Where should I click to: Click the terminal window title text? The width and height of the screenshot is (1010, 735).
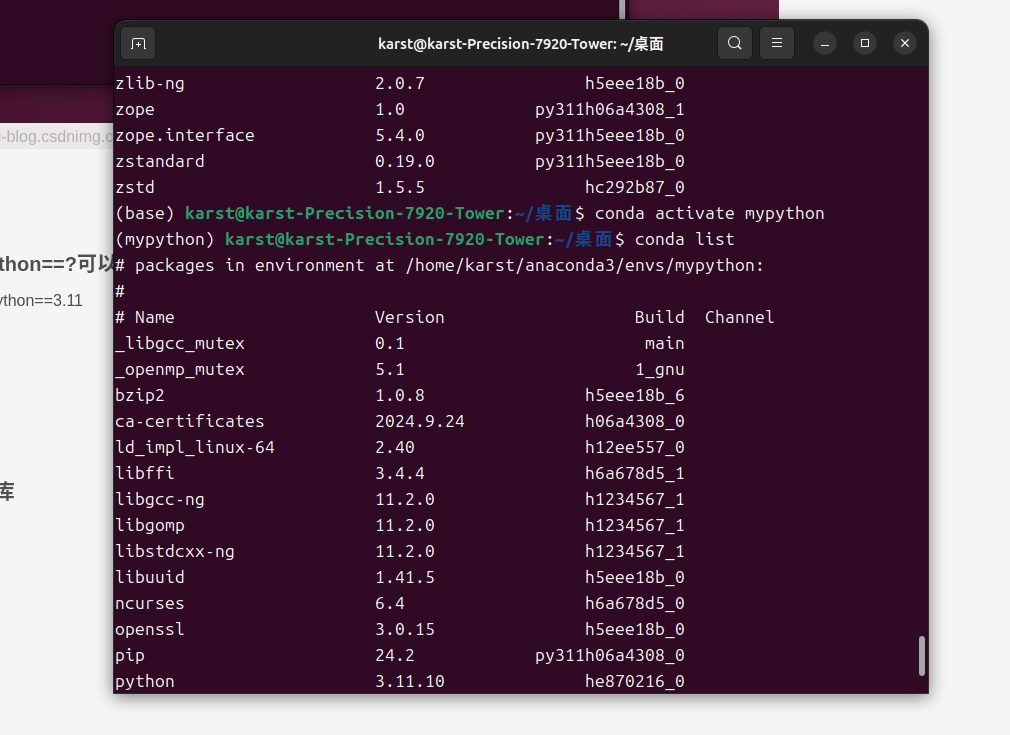click(x=520, y=44)
